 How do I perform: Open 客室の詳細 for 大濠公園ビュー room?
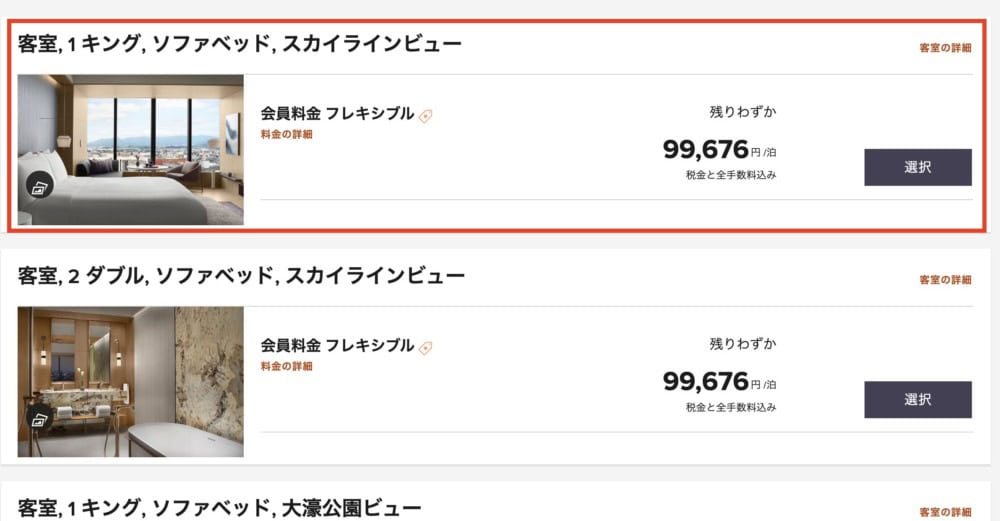tap(945, 512)
